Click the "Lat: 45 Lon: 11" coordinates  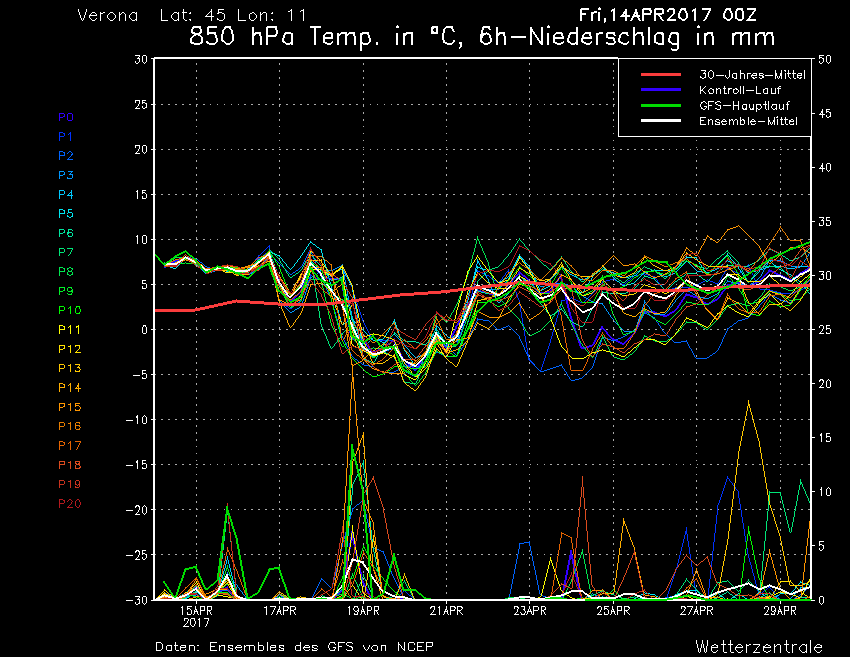233,15
